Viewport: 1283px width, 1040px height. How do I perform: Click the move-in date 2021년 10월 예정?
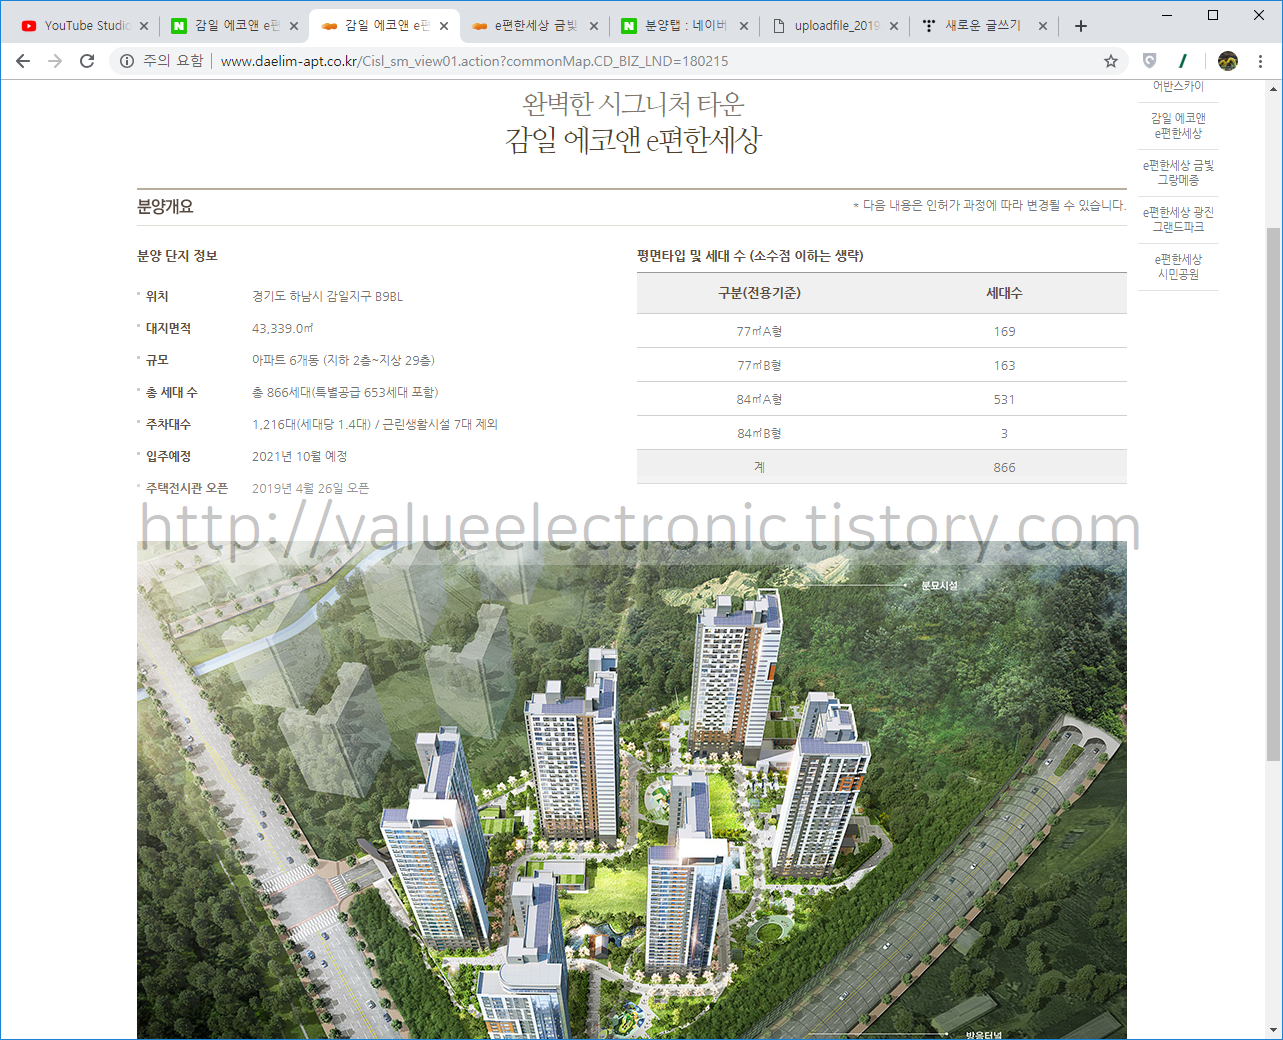299,456
